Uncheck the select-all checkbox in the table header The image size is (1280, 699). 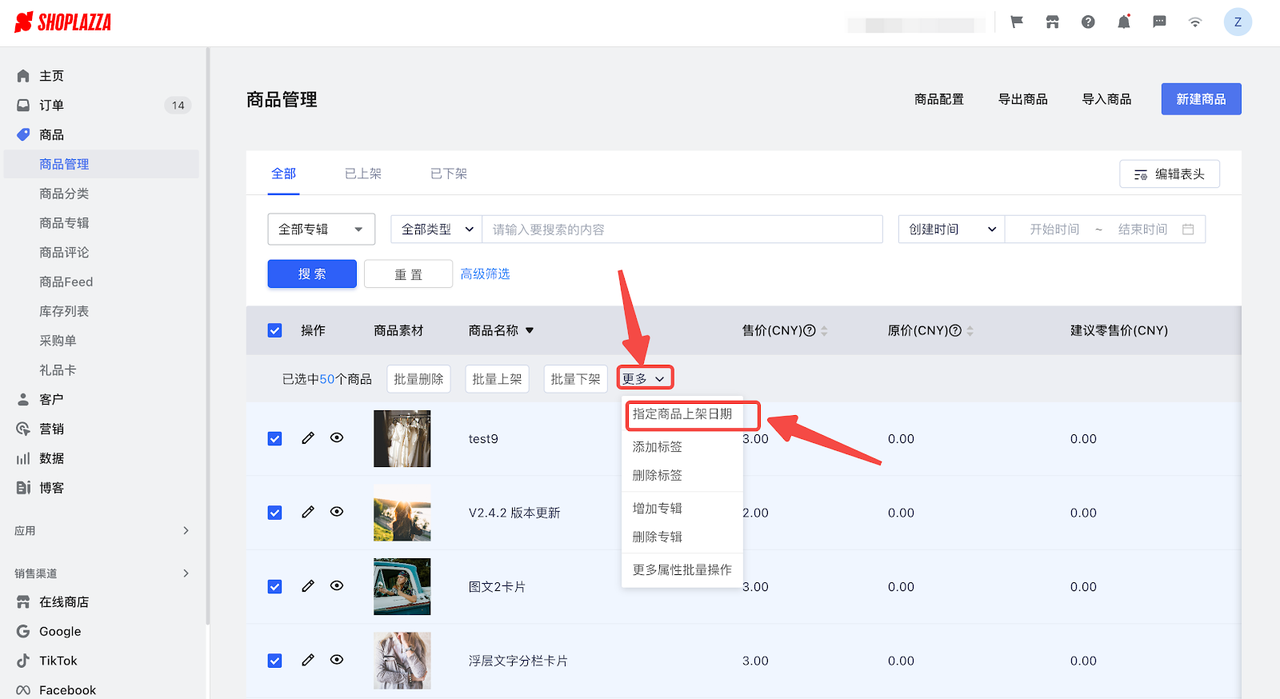pyautogui.click(x=274, y=329)
